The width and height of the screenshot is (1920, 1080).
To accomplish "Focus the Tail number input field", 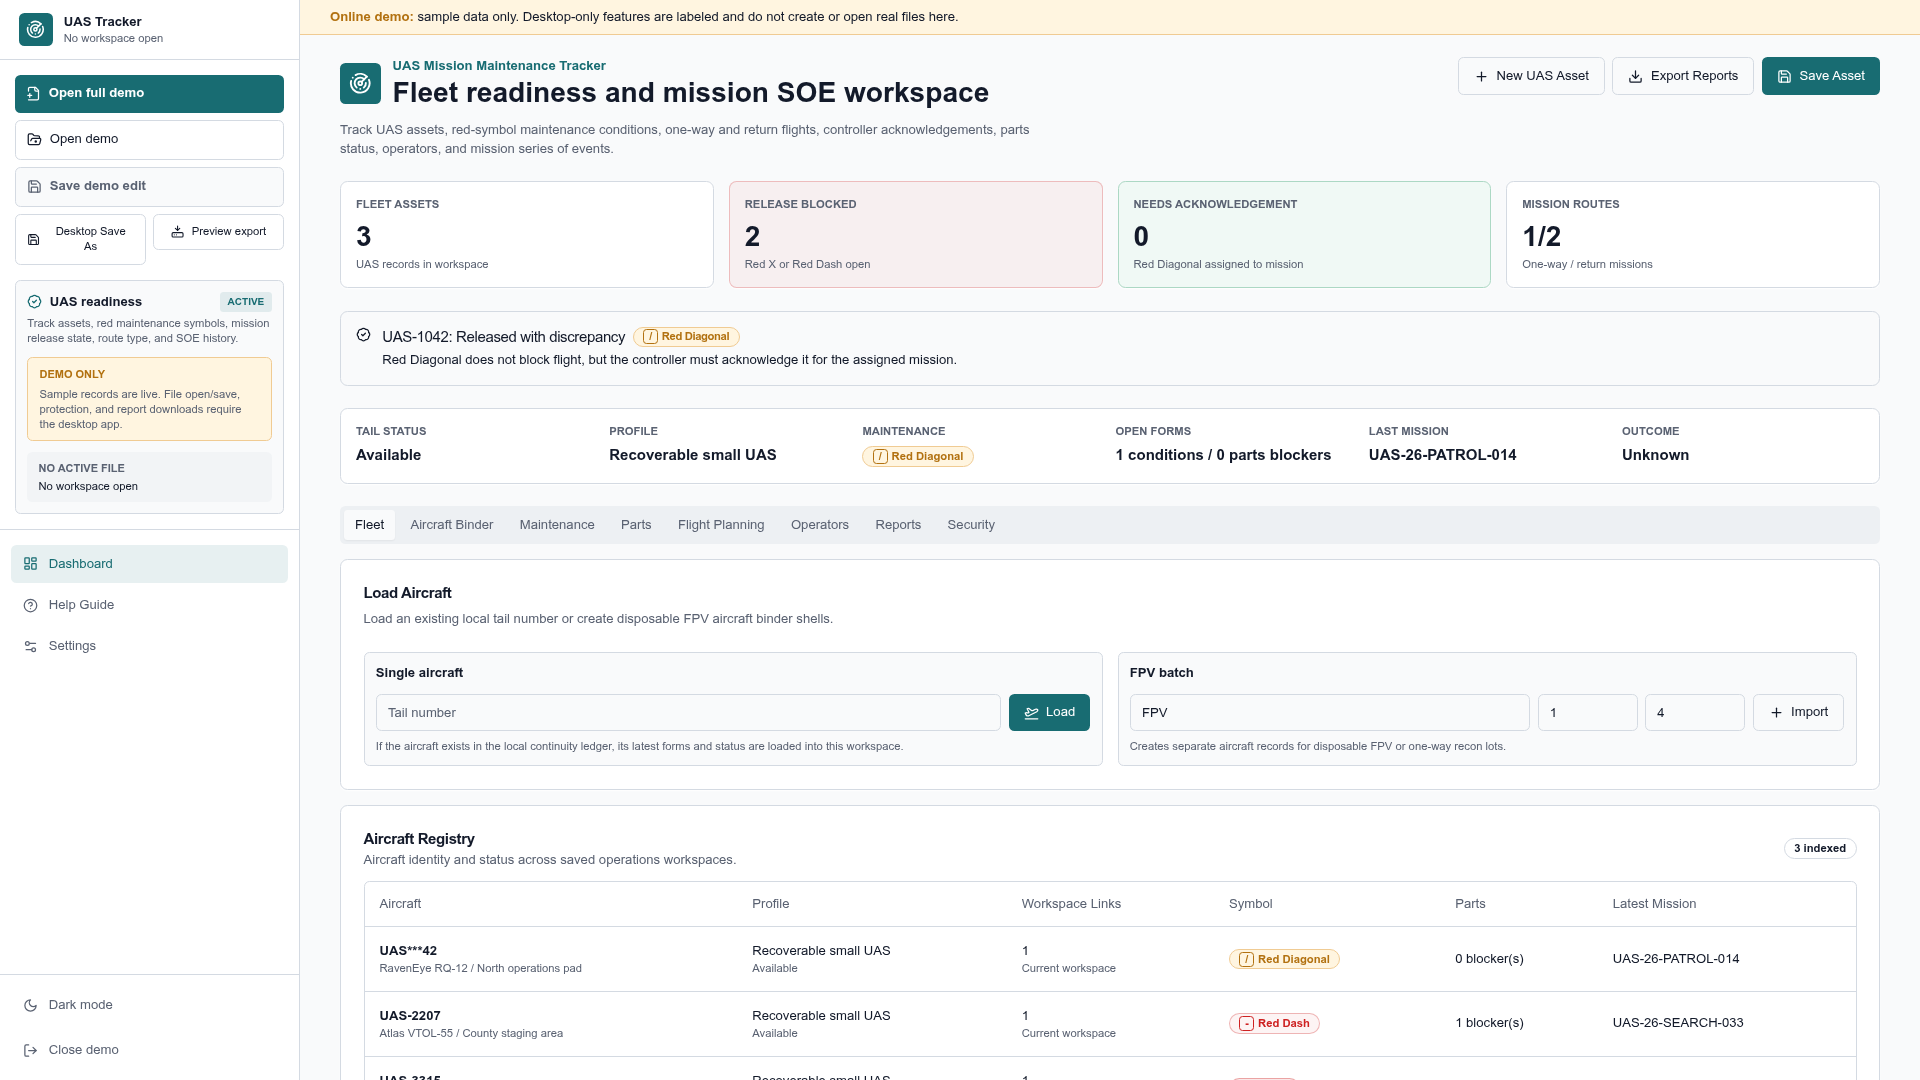I will coord(688,713).
